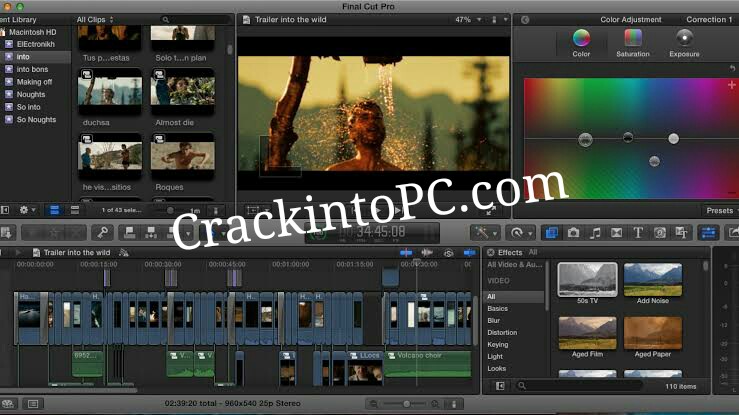This screenshot has width=739, height=415.
Task: Click the search icon in Effects browser
Action: (522, 386)
